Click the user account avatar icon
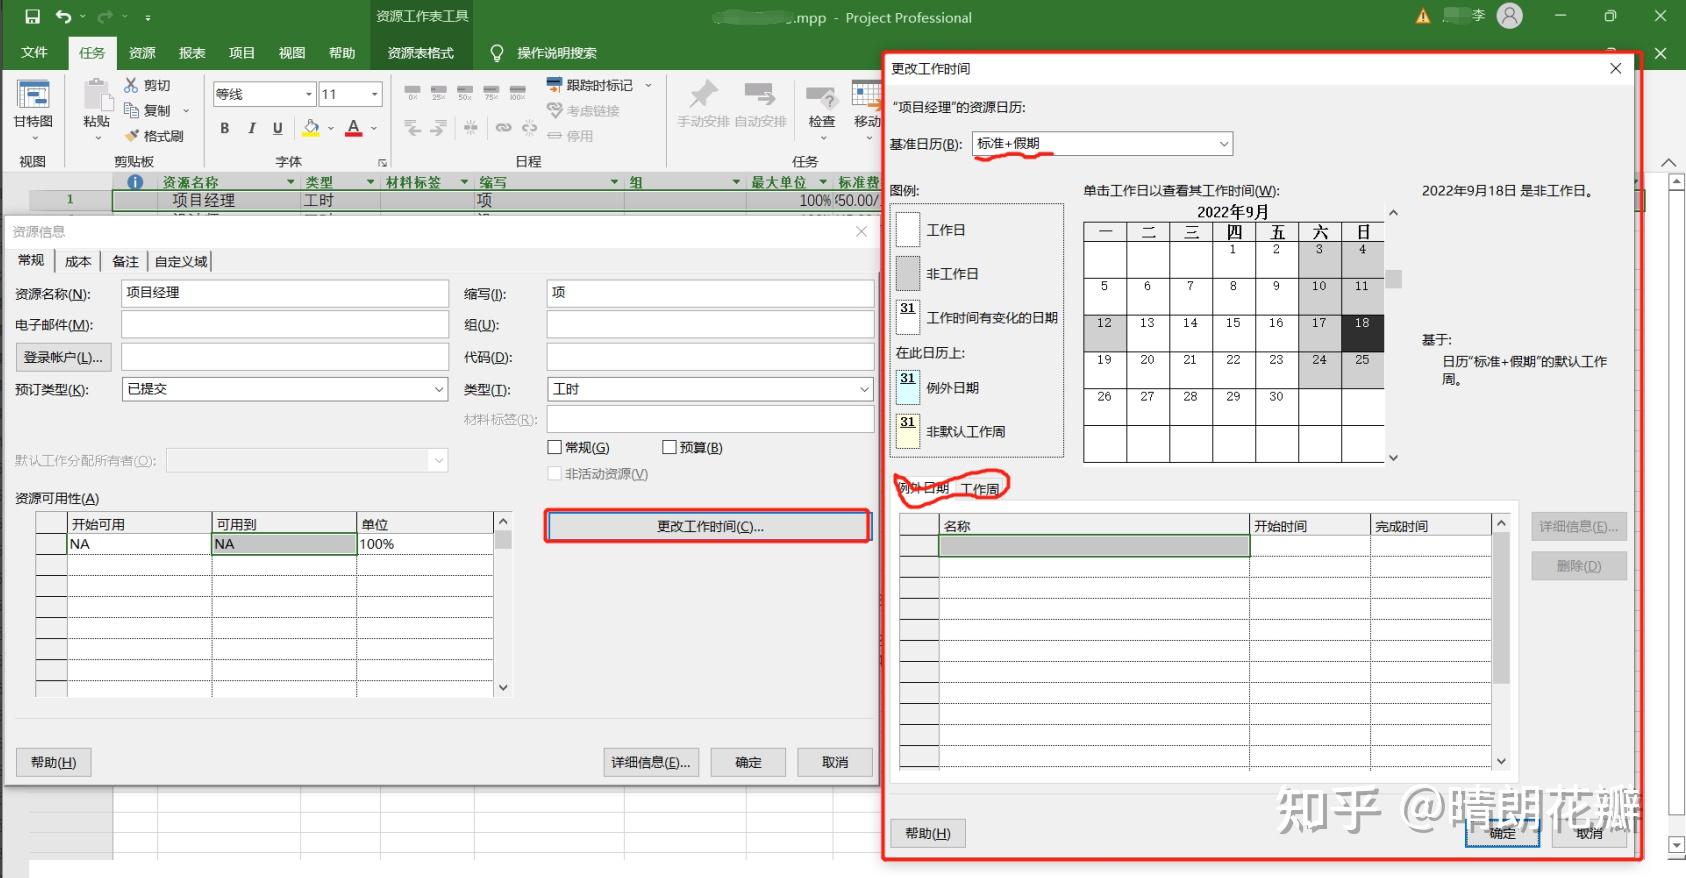Viewport: 1686px width, 878px height. coord(1510,16)
